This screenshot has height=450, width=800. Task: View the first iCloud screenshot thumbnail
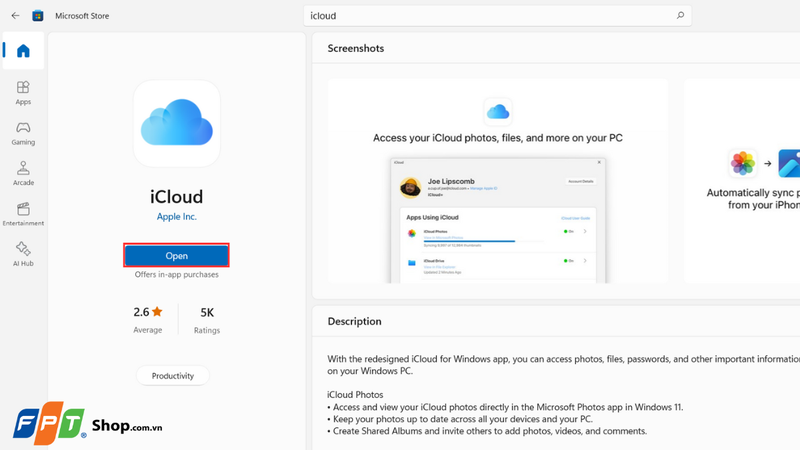497,181
